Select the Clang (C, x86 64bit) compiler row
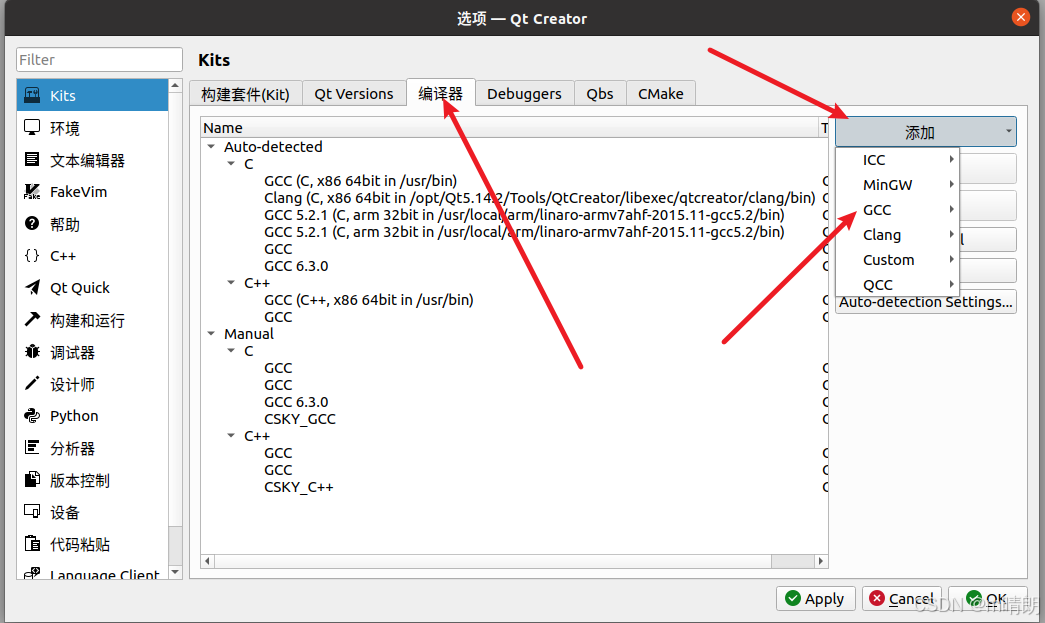 539,198
